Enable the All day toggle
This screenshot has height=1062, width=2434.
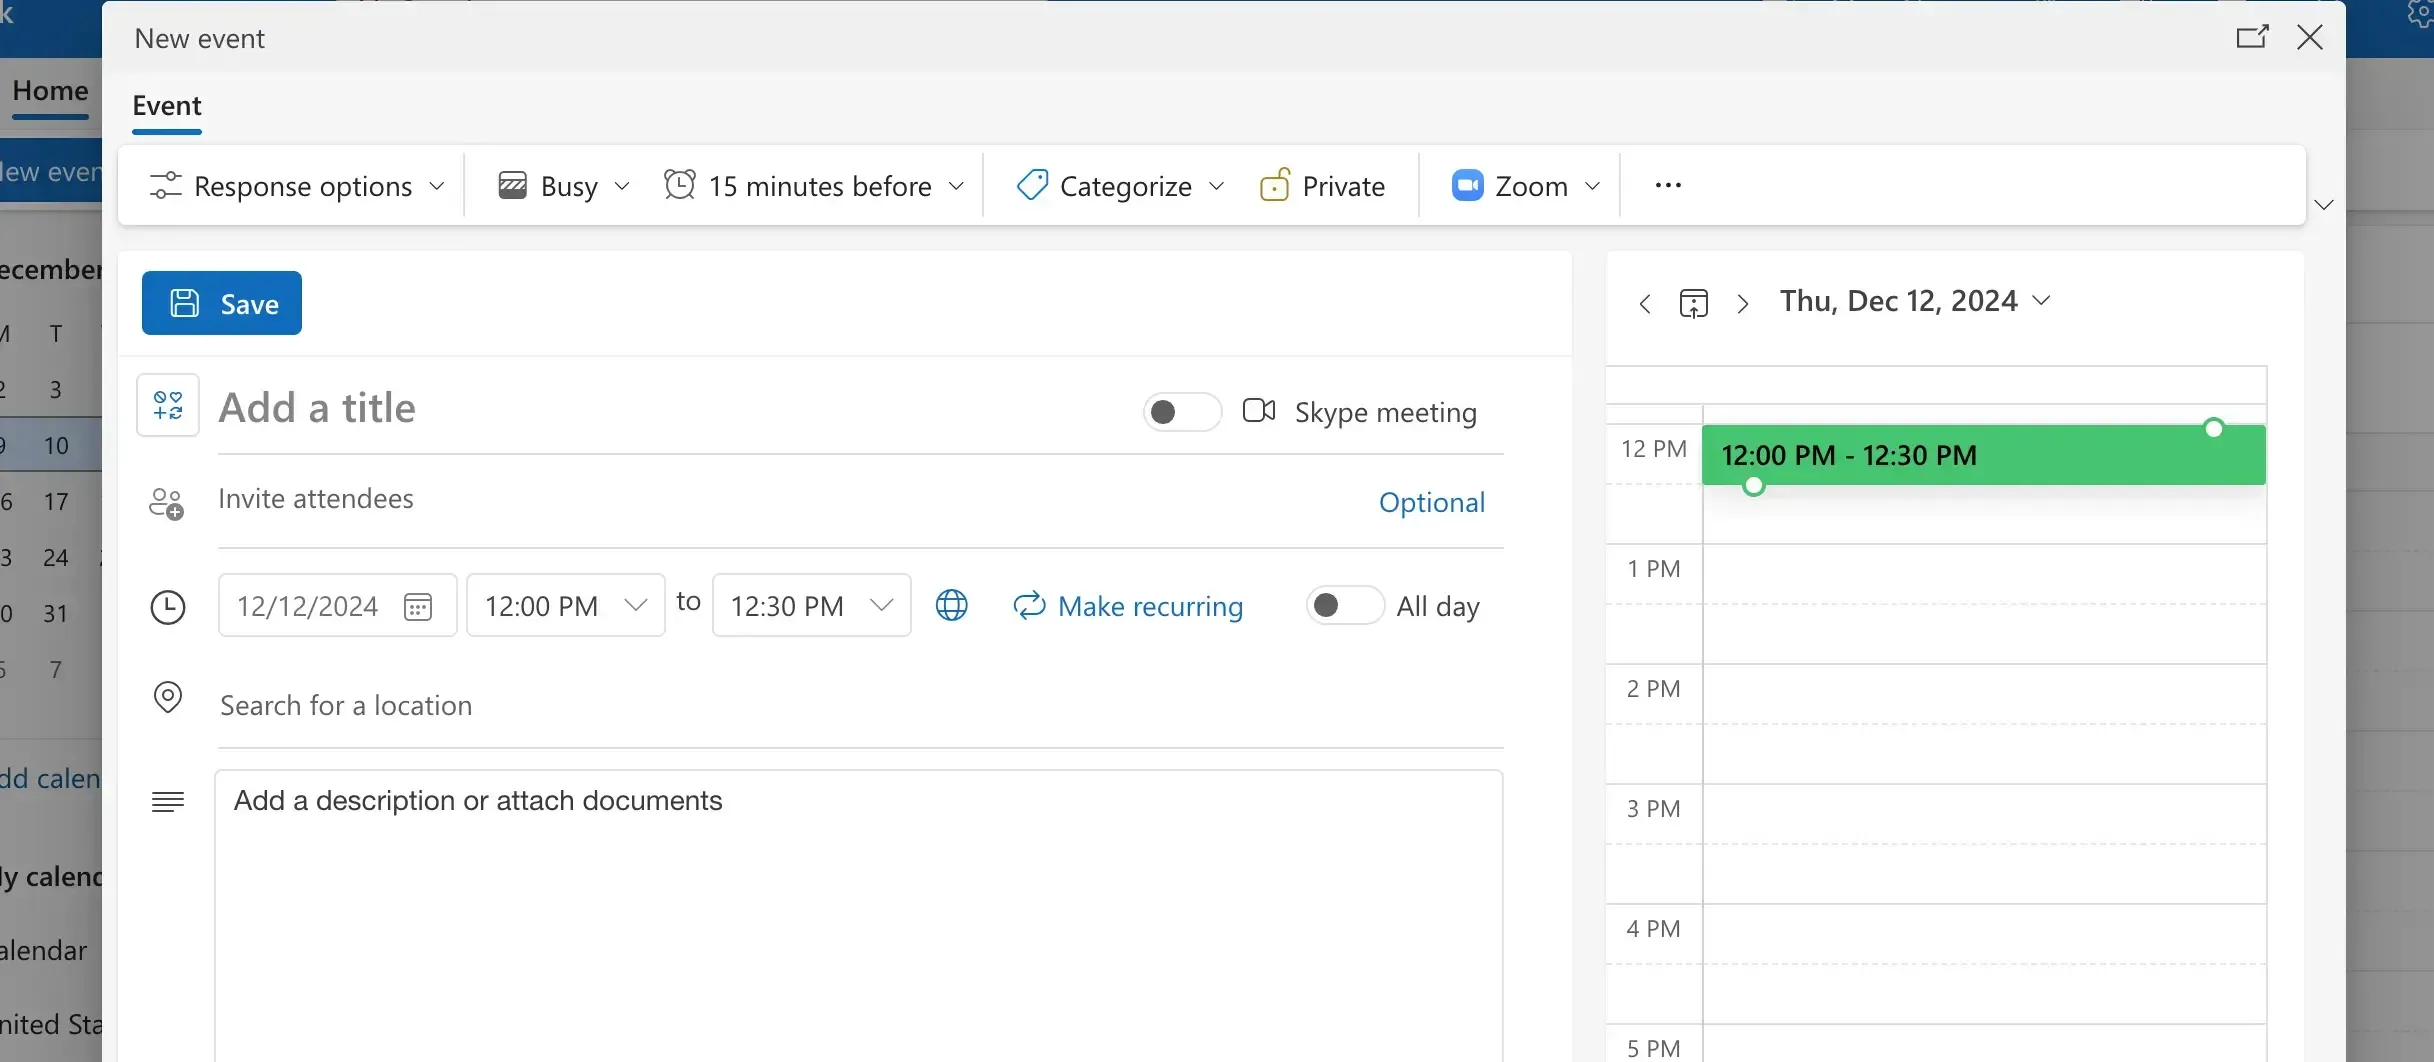[x=1343, y=605]
